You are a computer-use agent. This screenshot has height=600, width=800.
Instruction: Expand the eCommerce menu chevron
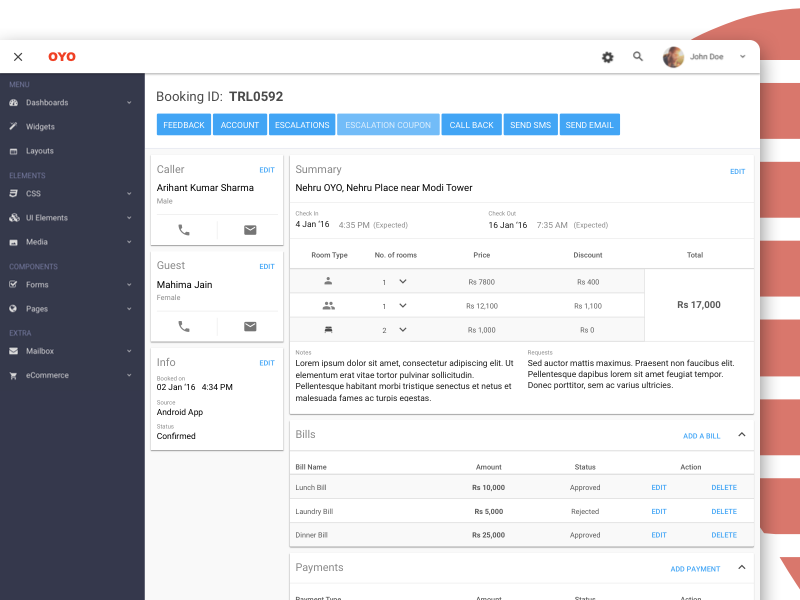point(129,375)
